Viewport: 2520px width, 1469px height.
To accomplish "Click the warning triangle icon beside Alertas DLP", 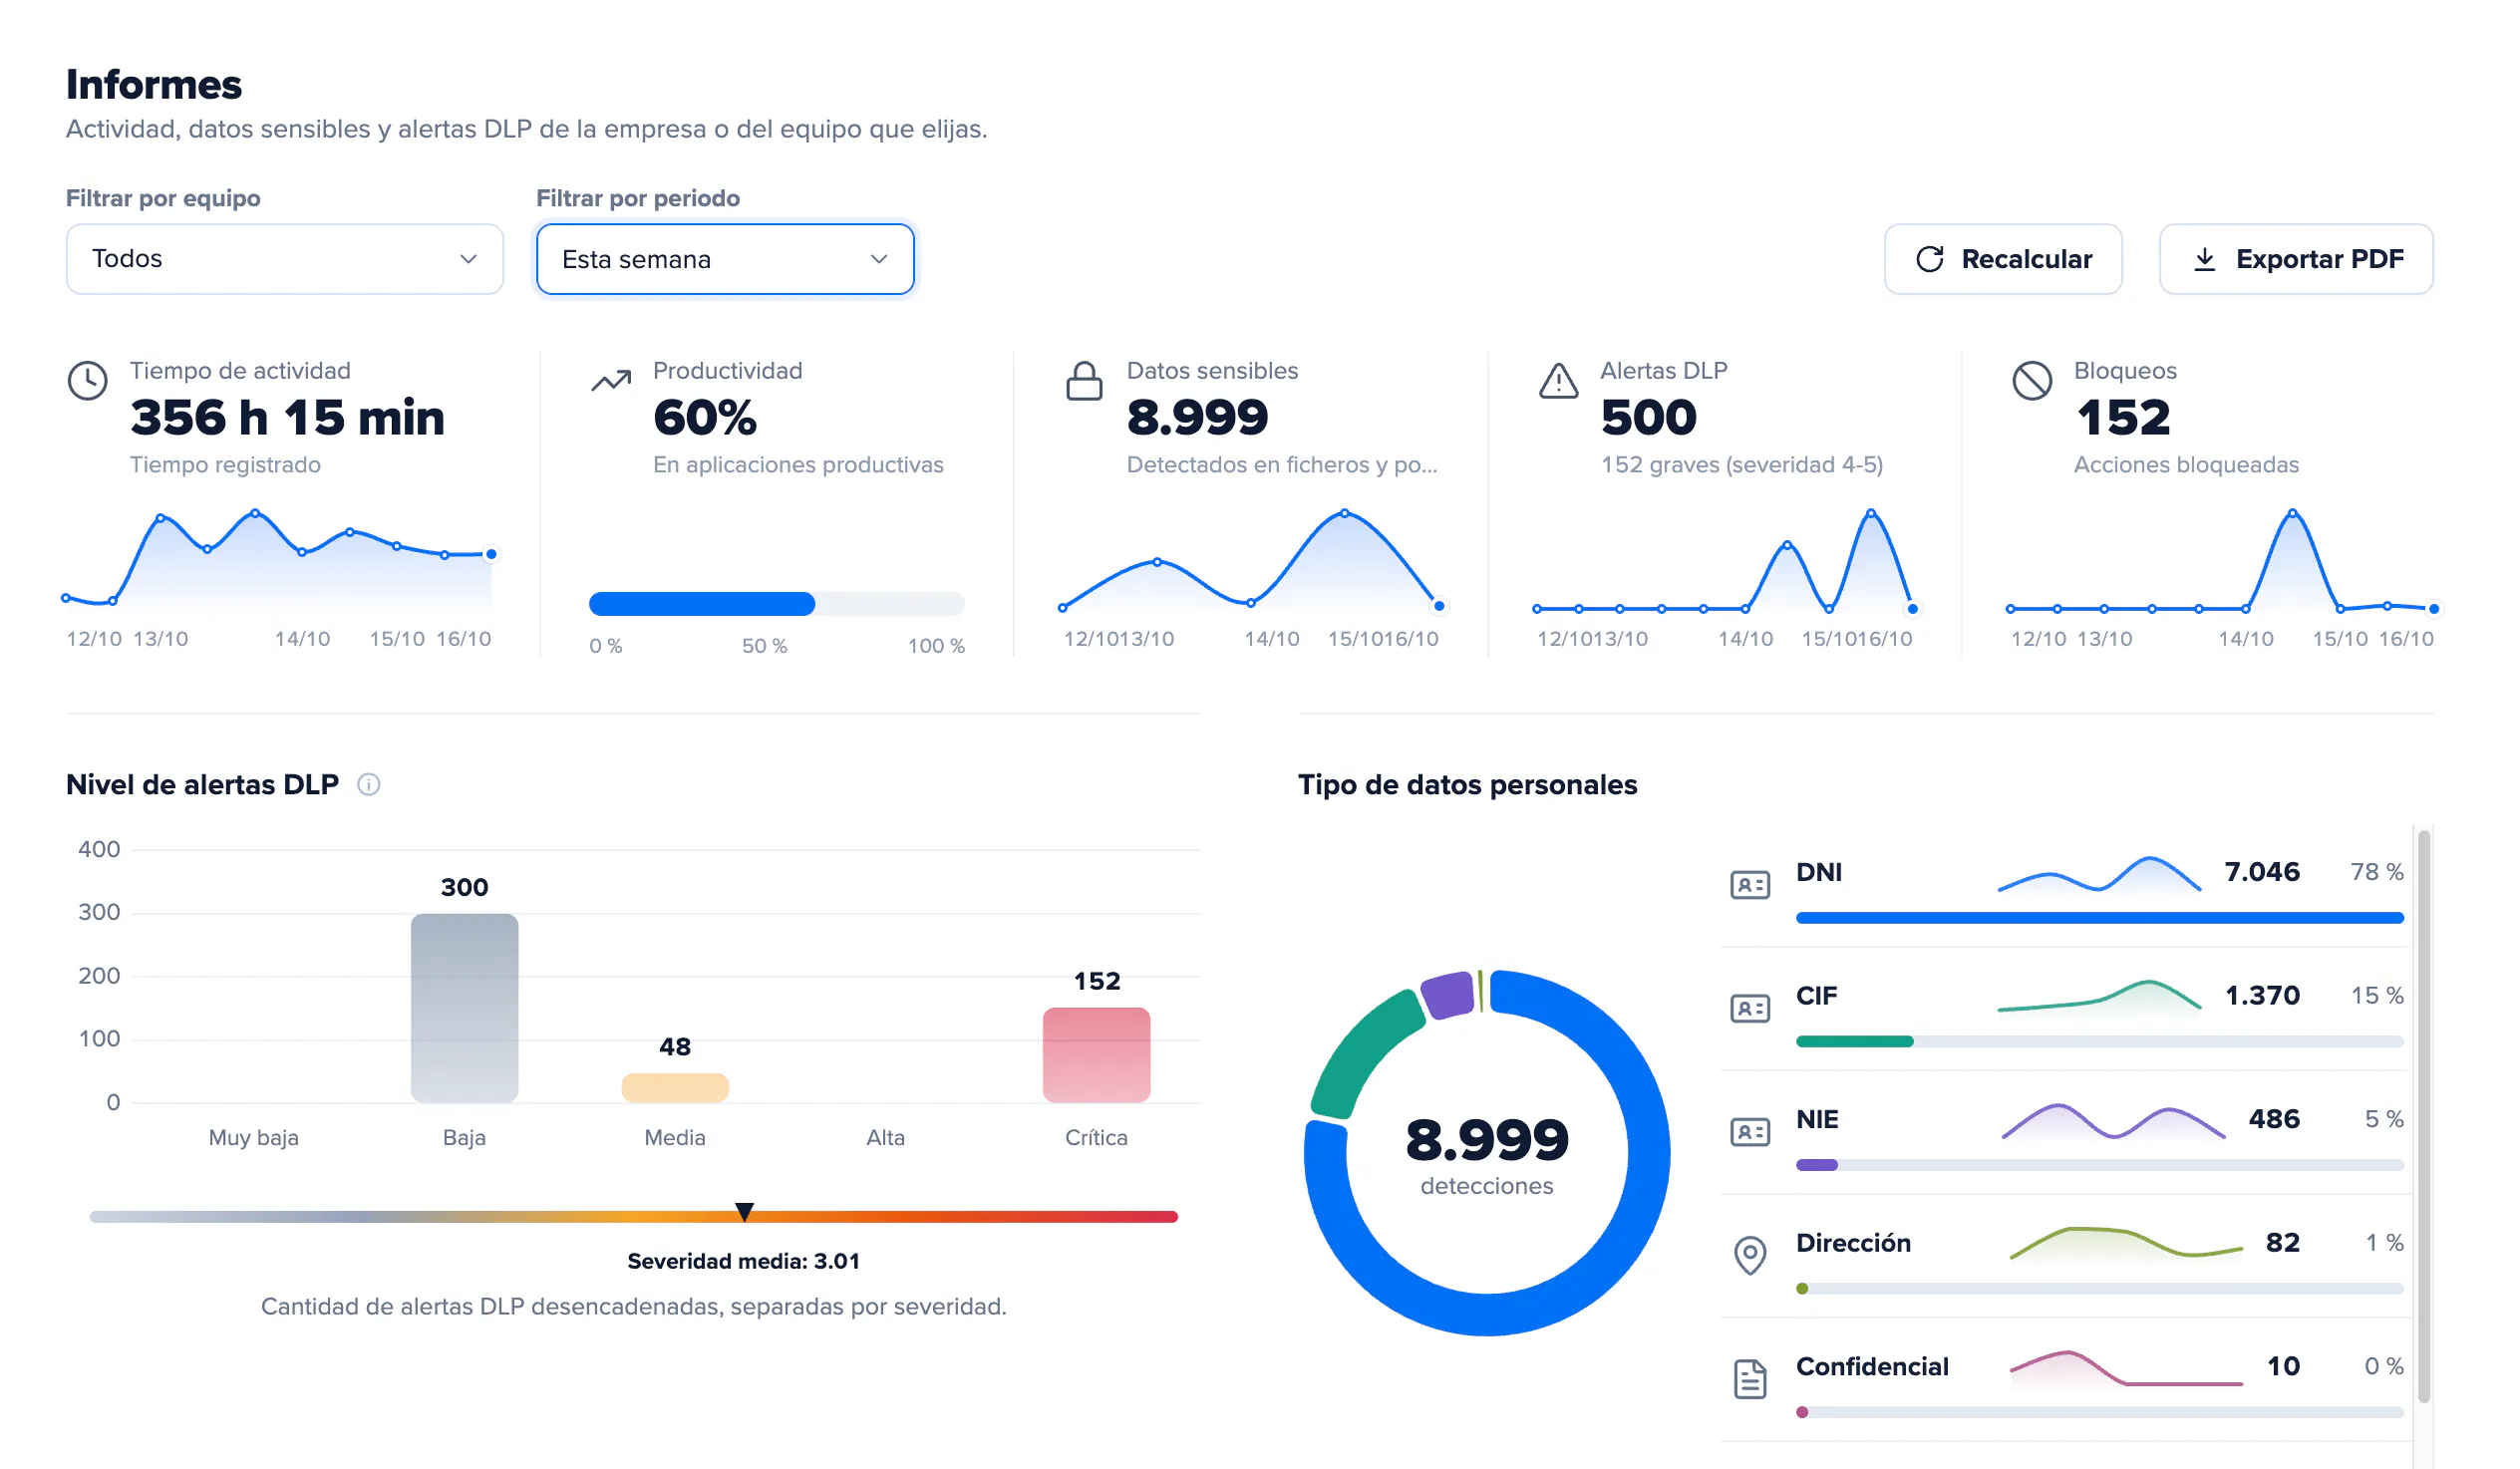I will pyautogui.click(x=1558, y=381).
